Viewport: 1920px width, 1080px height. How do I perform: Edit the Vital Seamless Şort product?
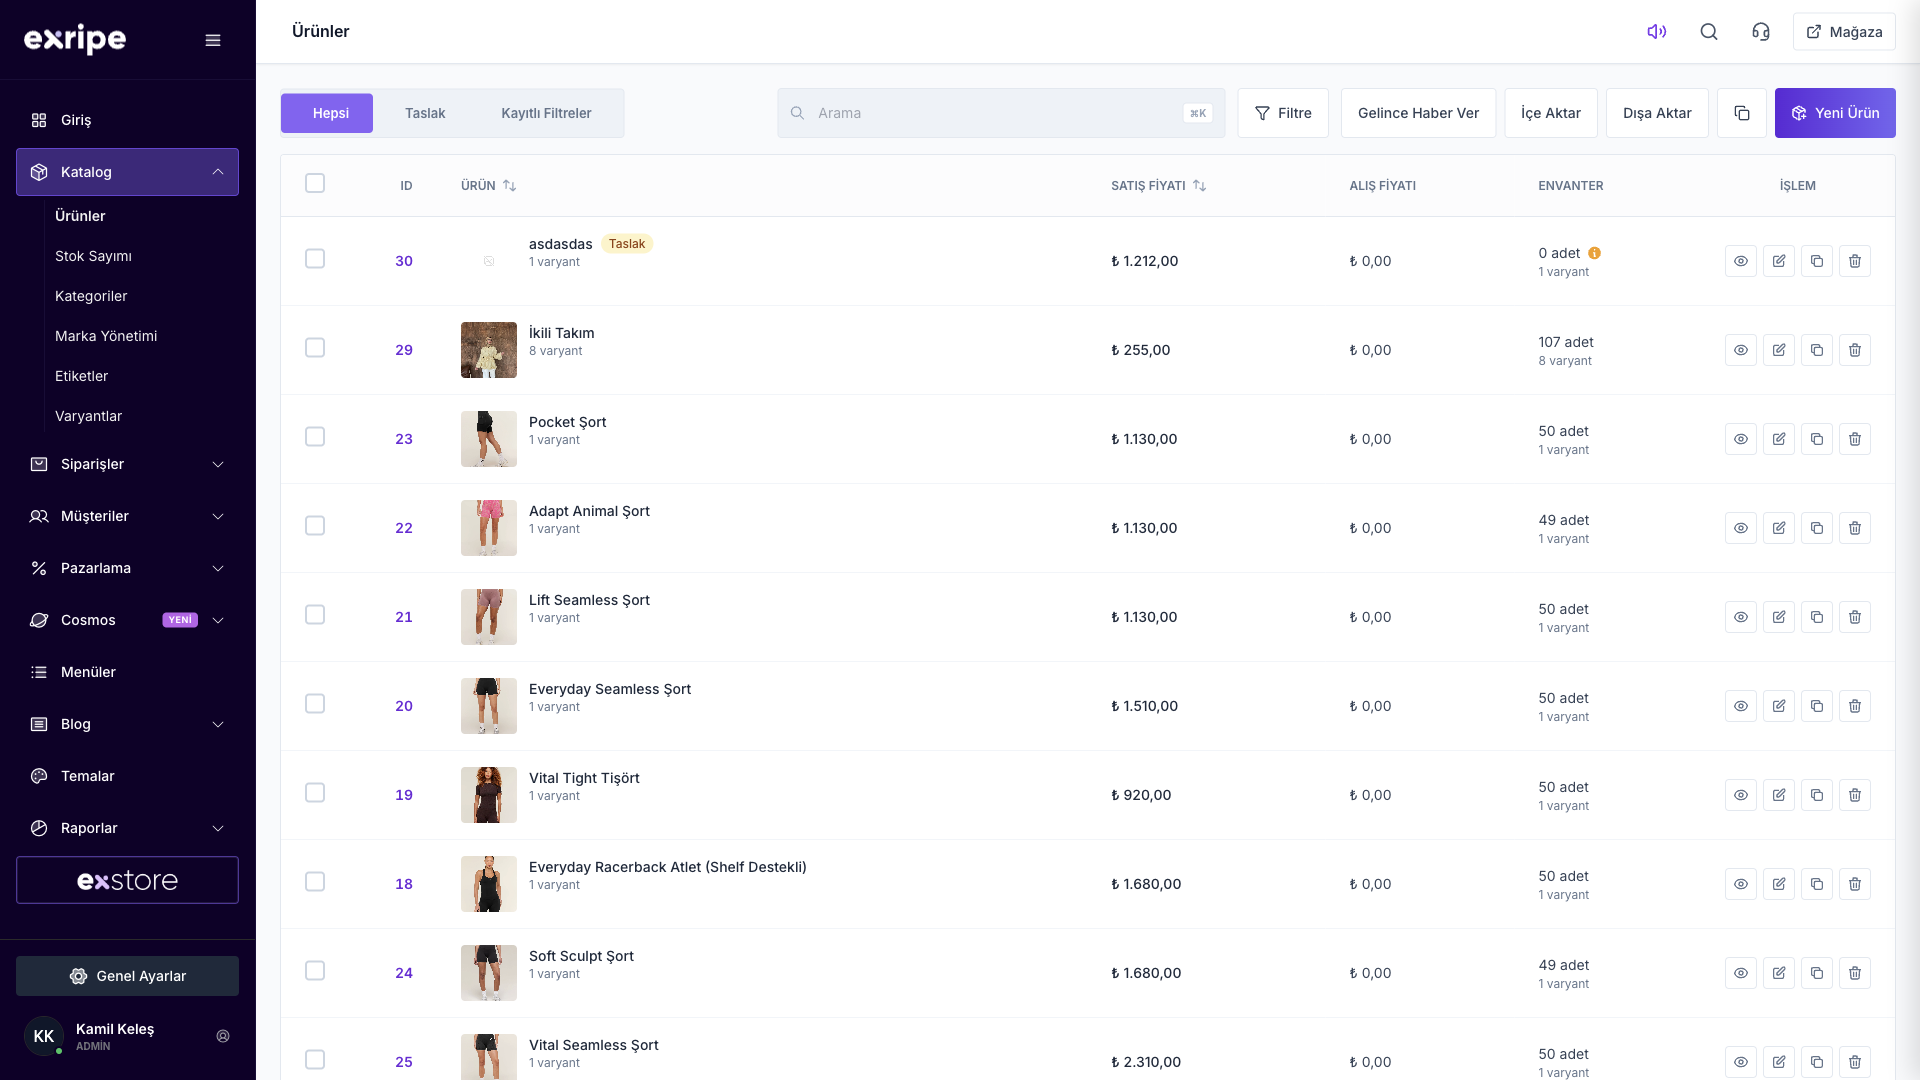coord(1779,1062)
